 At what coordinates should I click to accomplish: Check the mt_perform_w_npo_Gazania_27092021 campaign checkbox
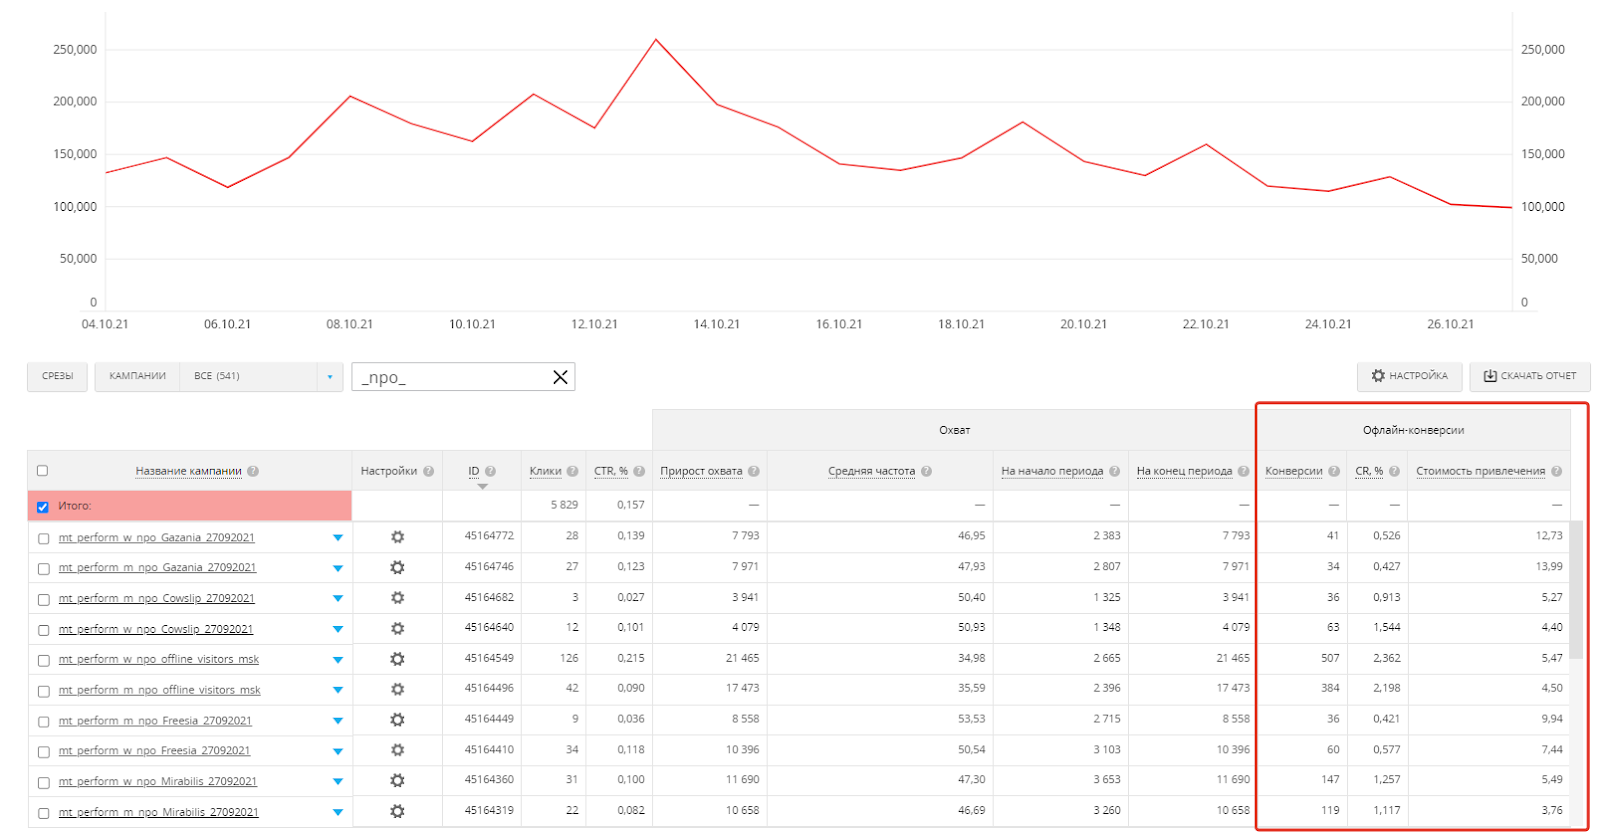pos(43,538)
